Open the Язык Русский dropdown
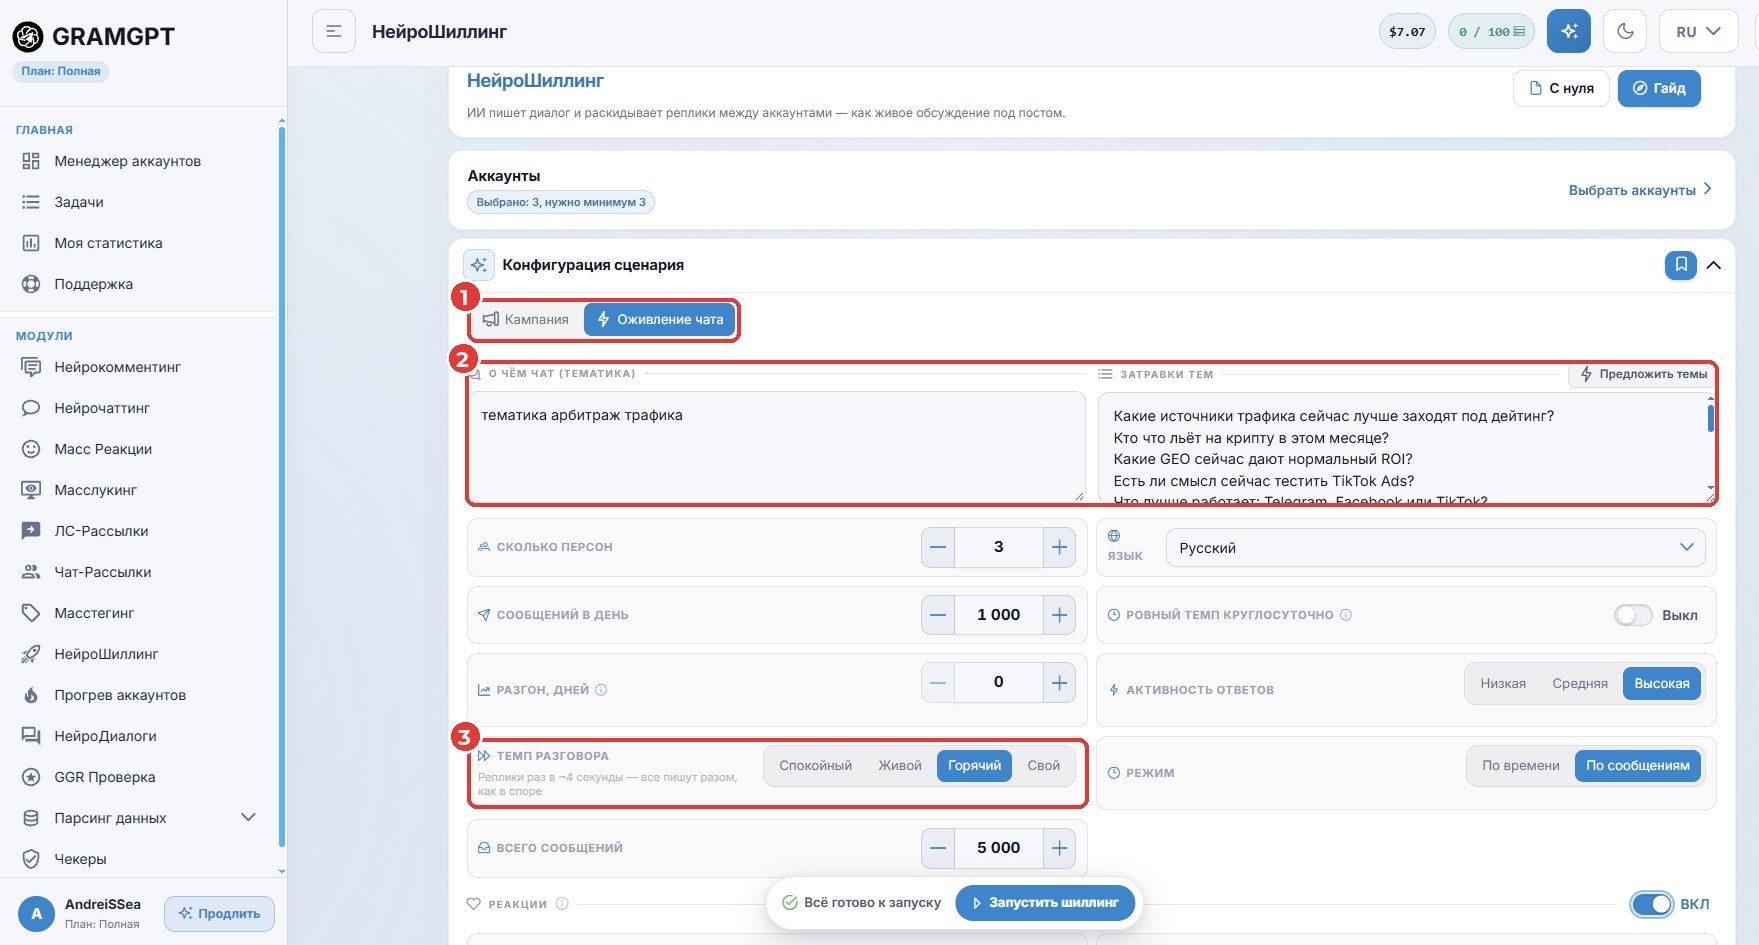 [x=1435, y=548]
